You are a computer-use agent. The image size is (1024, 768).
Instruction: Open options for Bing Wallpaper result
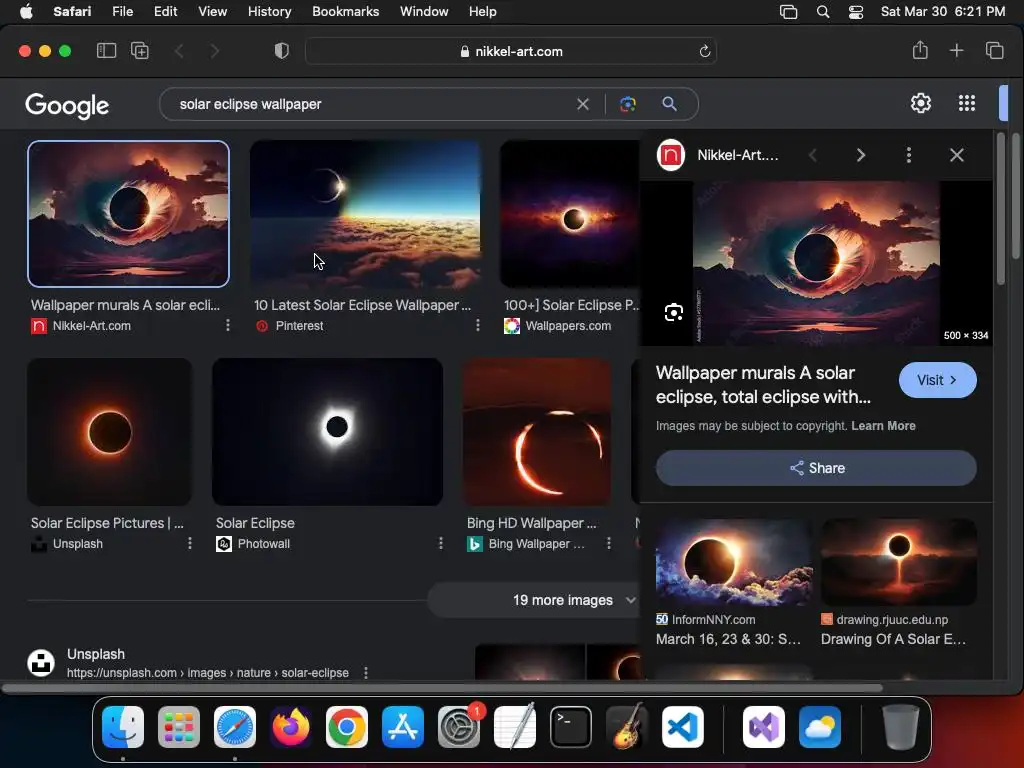tap(608, 543)
